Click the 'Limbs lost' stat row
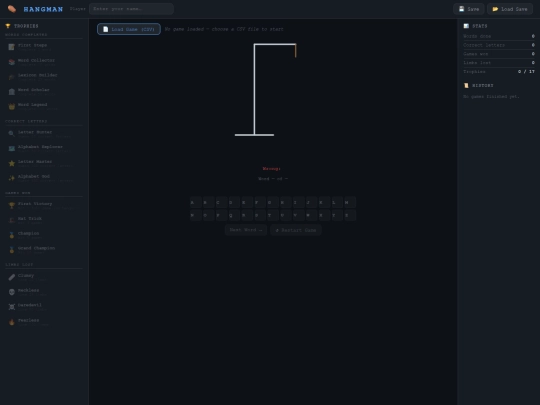Image resolution: width=540 pixels, height=405 pixels. coord(499,63)
